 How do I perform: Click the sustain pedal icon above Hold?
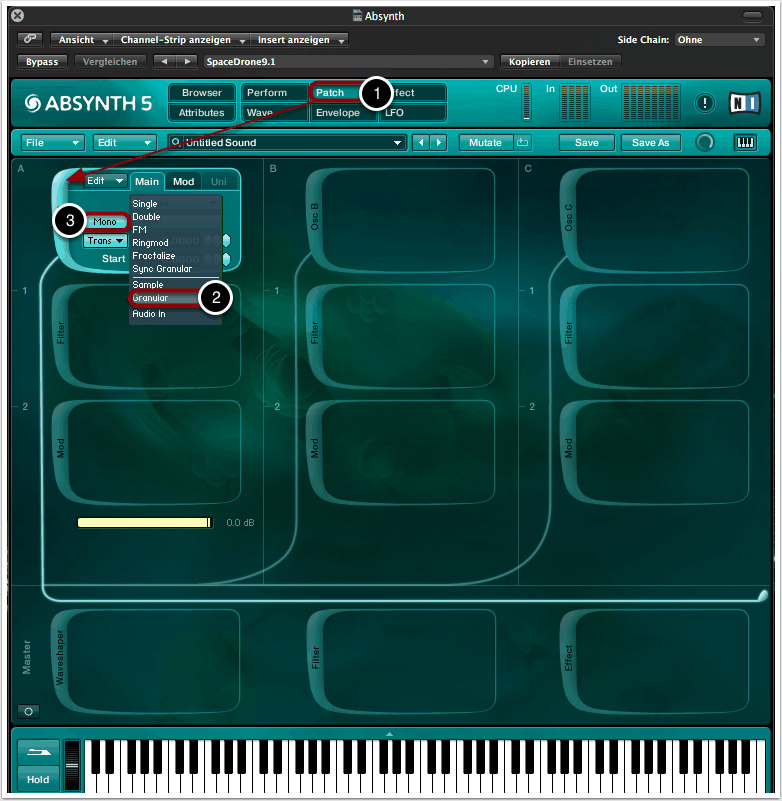pos(37,752)
